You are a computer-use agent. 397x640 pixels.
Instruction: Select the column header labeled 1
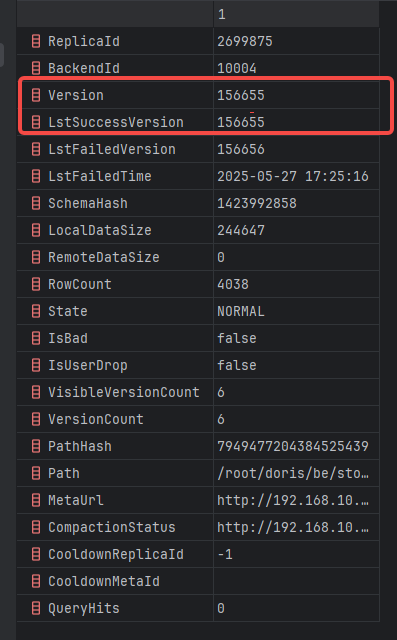(x=296, y=15)
